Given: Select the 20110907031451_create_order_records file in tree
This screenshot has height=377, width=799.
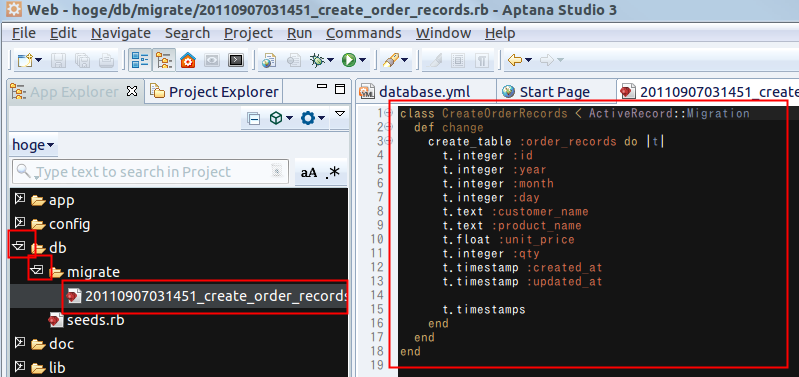Looking at the screenshot, I should (x=207, y=296).
